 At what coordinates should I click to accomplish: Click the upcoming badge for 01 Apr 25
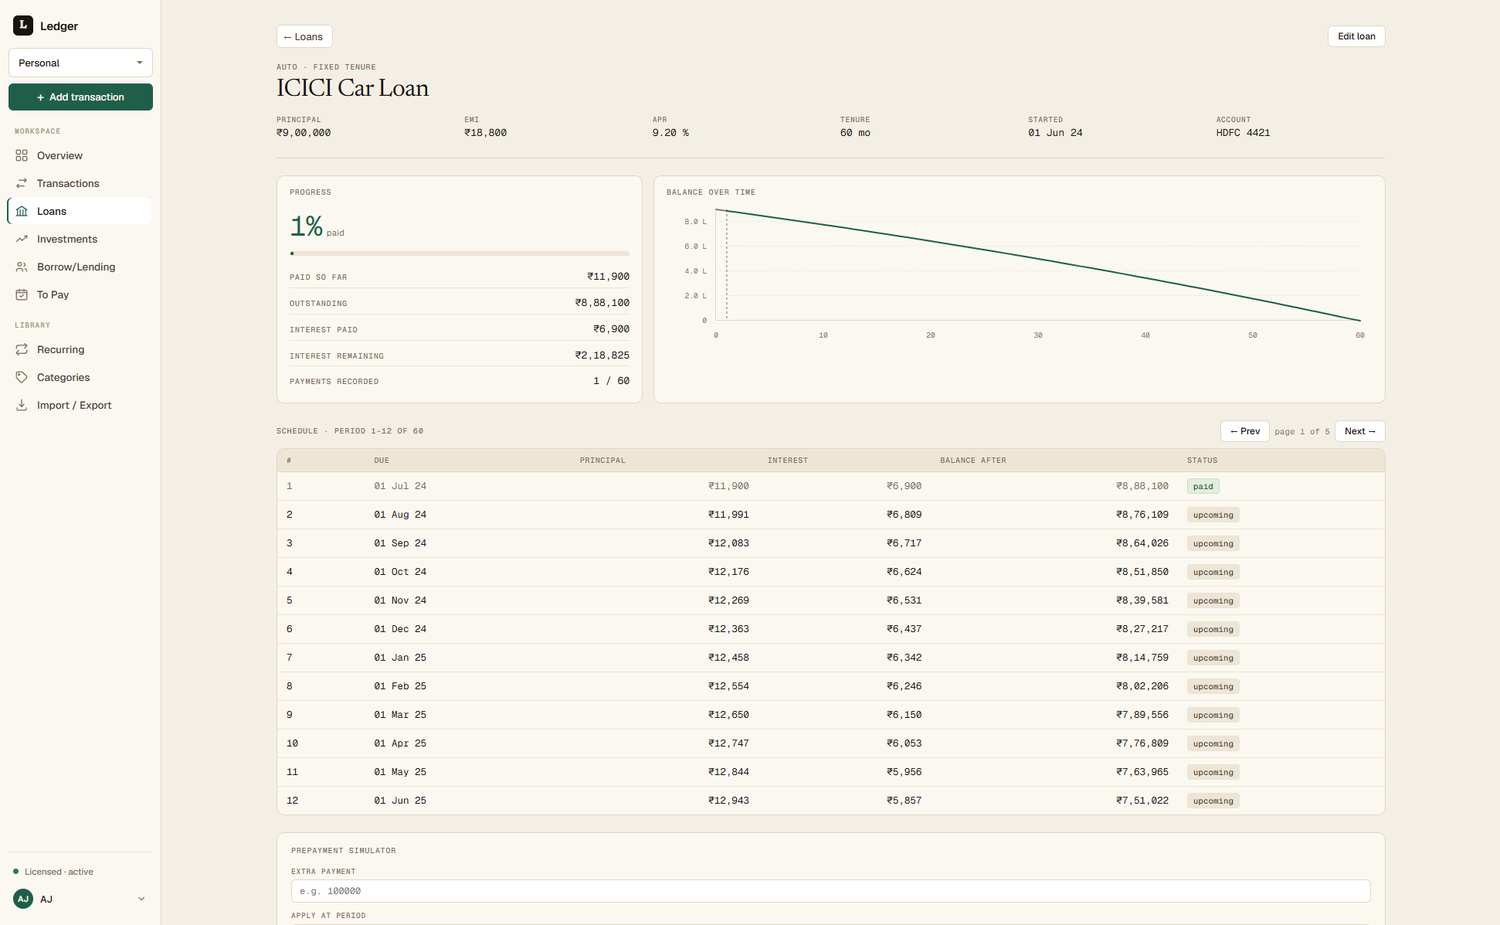click(x=1213, y=744)
